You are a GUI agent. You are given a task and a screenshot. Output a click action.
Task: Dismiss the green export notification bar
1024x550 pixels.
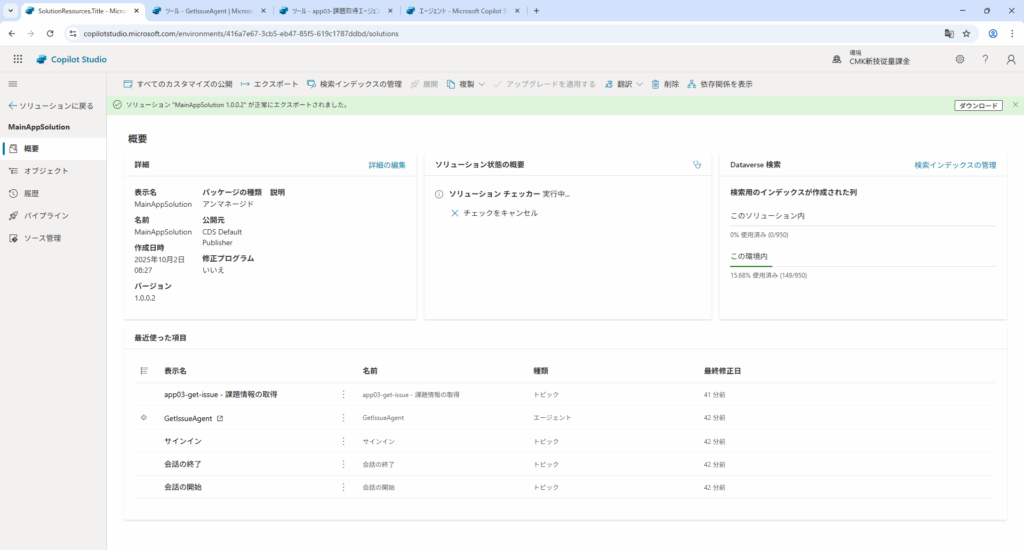pos(1015,105)
